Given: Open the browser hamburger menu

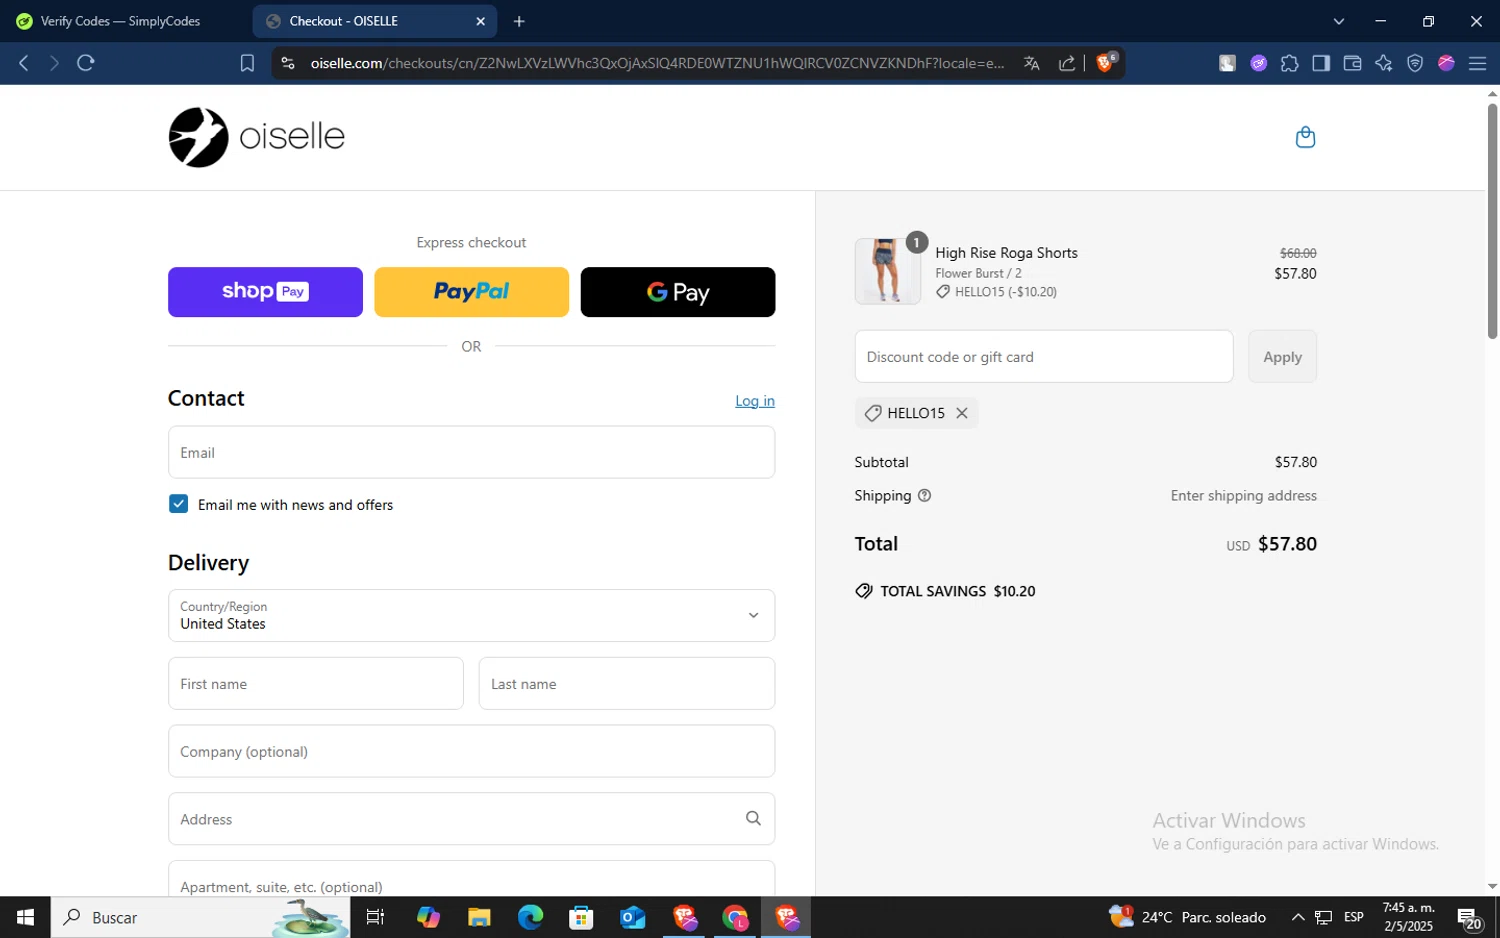Looking at the screenshot, I should click(1477, 63).
